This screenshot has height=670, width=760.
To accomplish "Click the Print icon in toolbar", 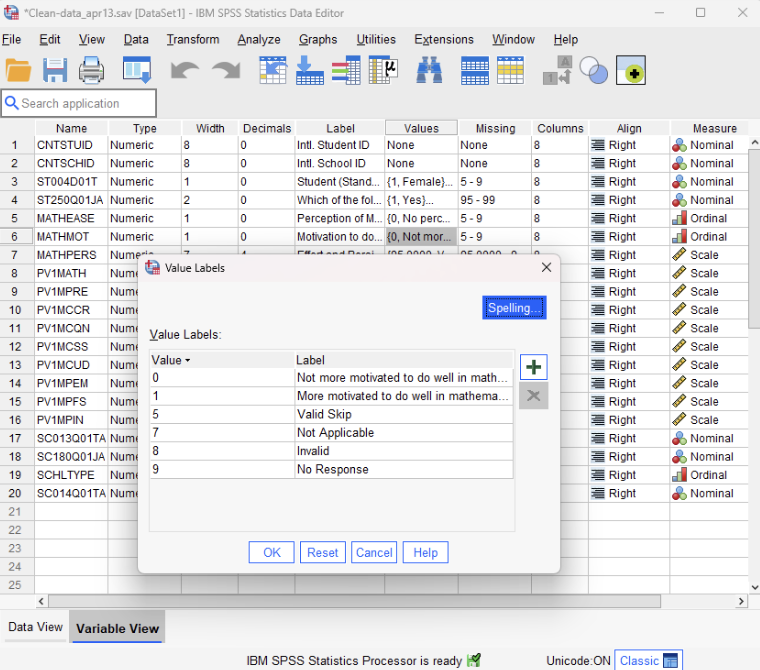I will pyautogui.click(x=91, y=70).
